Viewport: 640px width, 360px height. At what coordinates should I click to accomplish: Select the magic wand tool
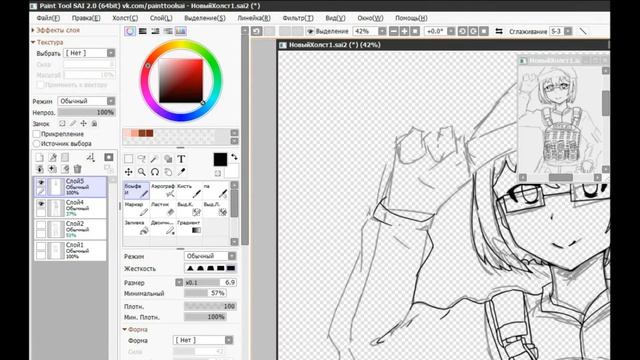point(154,159)
